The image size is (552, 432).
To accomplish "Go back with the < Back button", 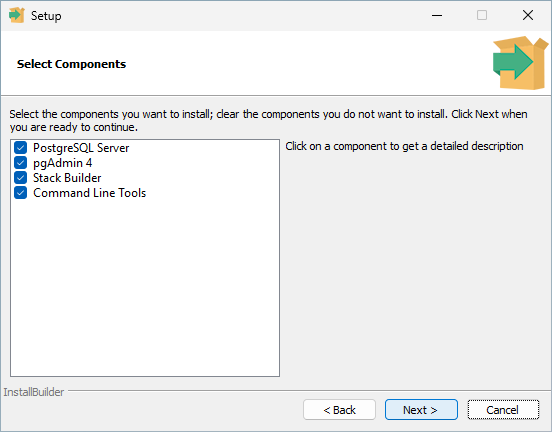I will coord(339,409).
